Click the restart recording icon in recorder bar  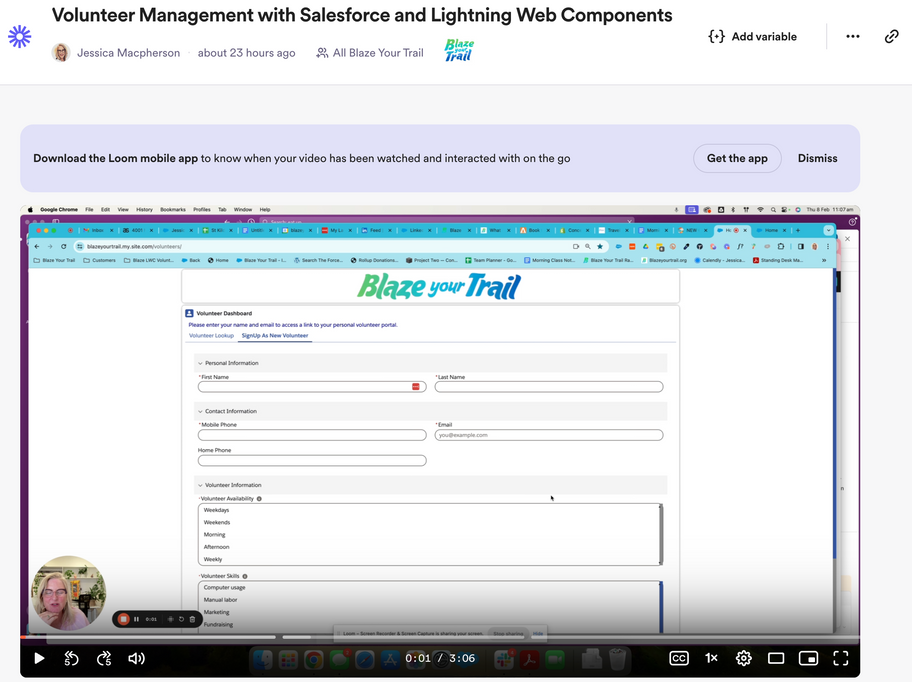pos(181,619)
